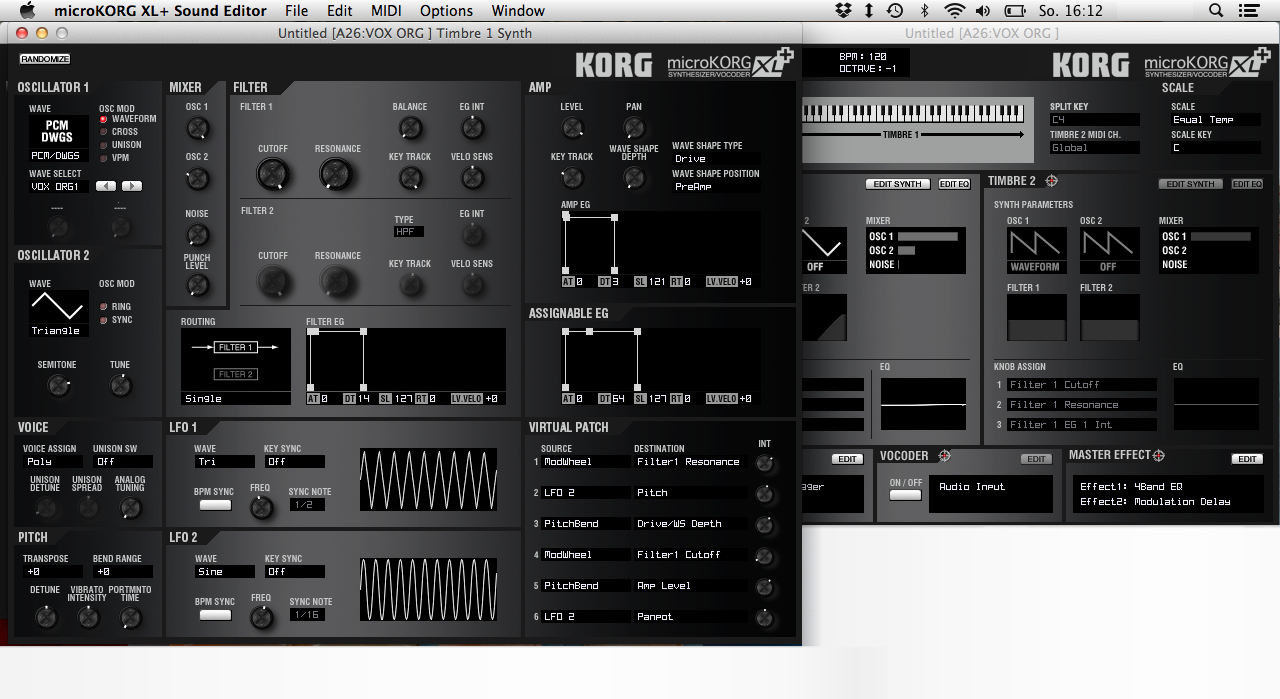Screen dimensions: 1280x699
Task: Click the Bluetooth status icon
Action: [924, 11]
